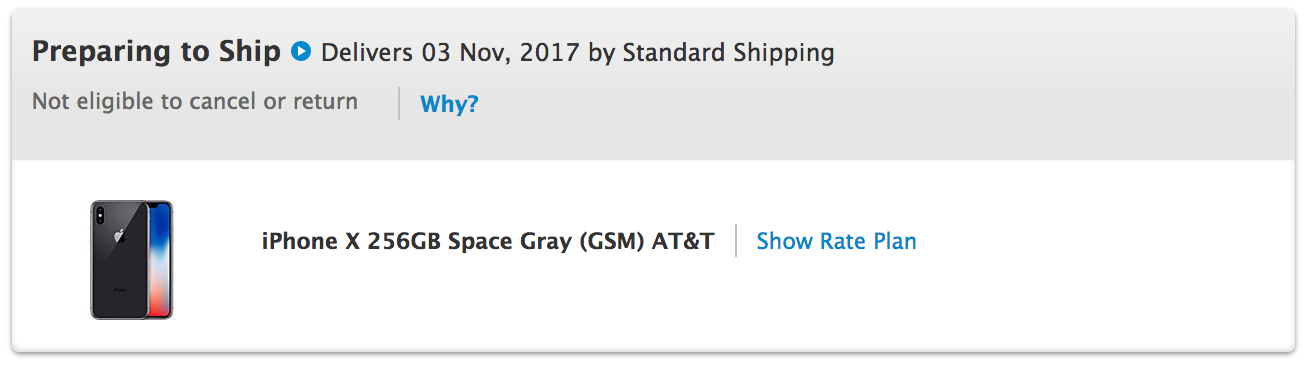Click the word Ship in the status heading
This screenshot has height=380, width=1314.
pyautogui.click(x=248, y=52)
